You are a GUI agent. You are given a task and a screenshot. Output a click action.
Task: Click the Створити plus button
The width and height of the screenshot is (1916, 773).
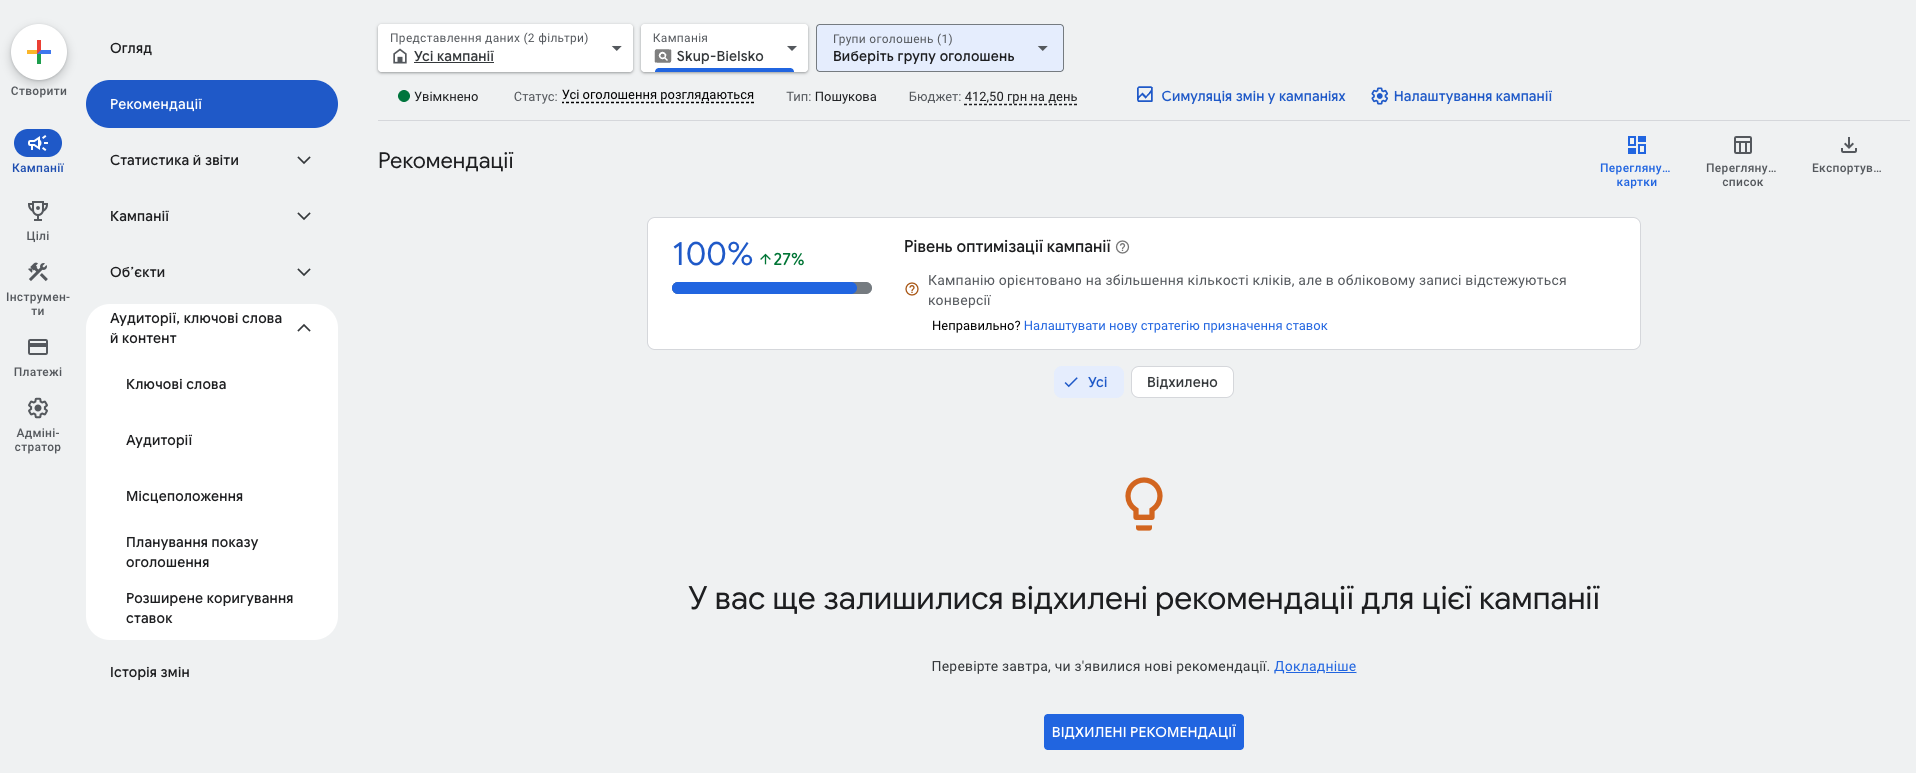[39, 52]
